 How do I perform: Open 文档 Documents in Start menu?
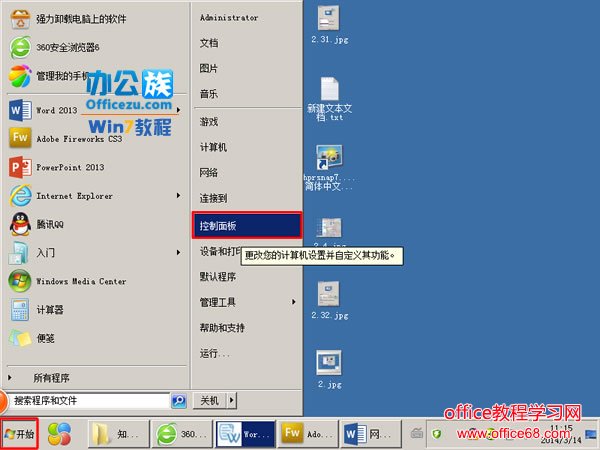tap(209, 43)
